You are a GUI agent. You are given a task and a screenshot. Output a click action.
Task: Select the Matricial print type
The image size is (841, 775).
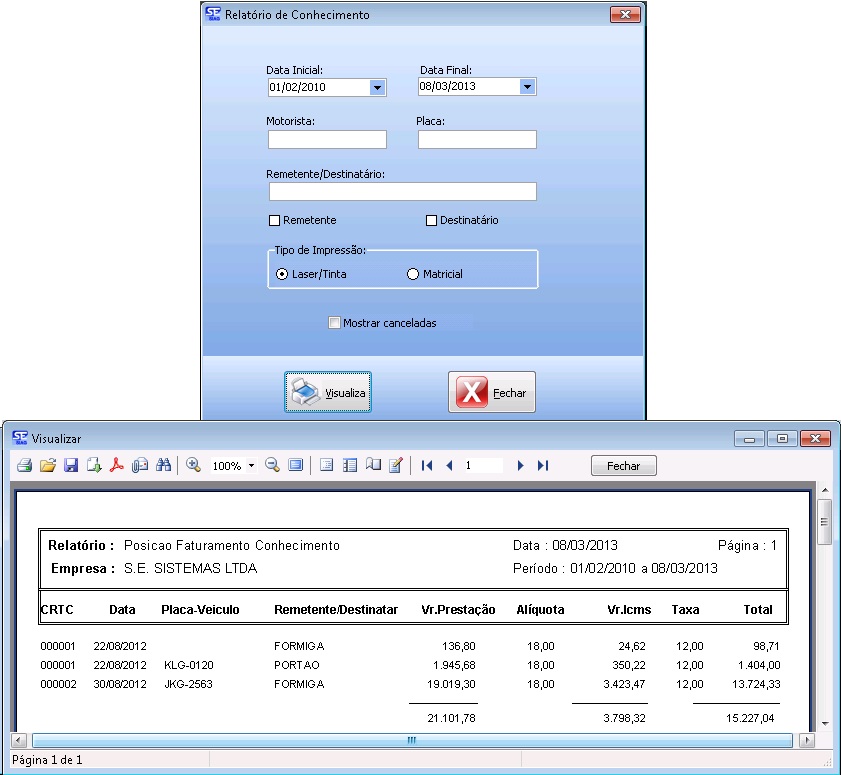tap(413, 274)
